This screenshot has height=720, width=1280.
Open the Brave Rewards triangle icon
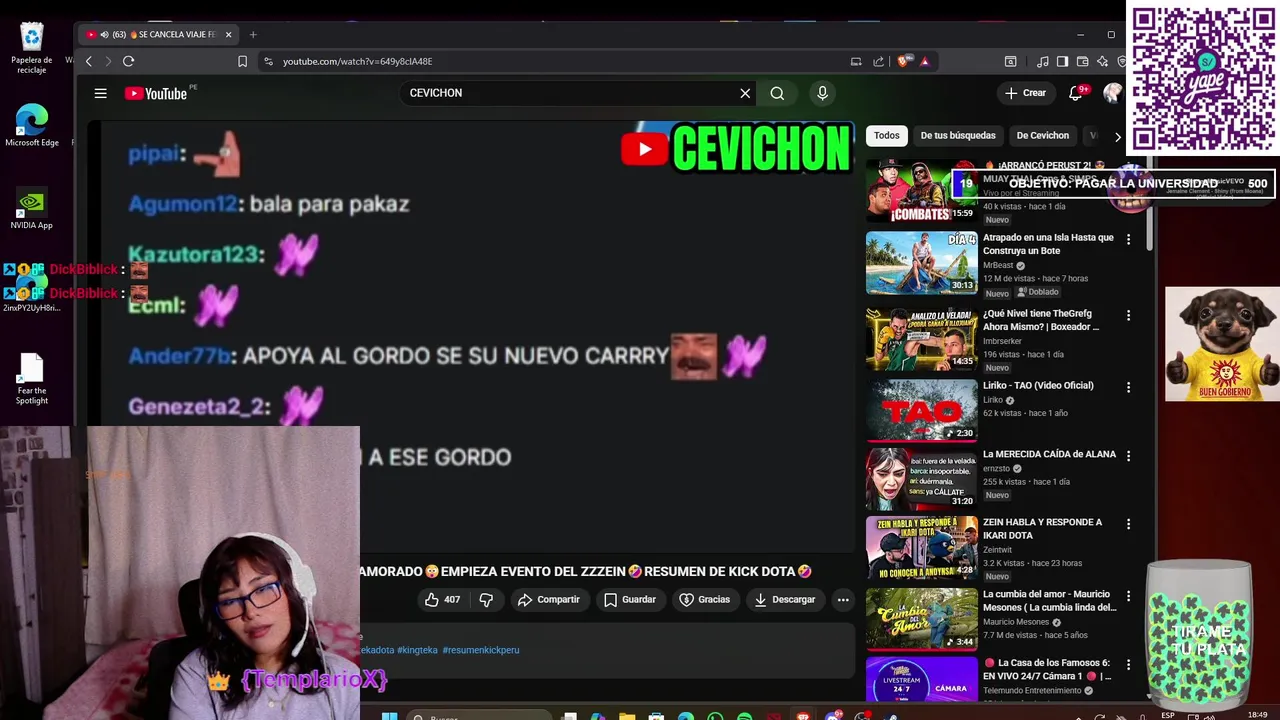point(924,61)
